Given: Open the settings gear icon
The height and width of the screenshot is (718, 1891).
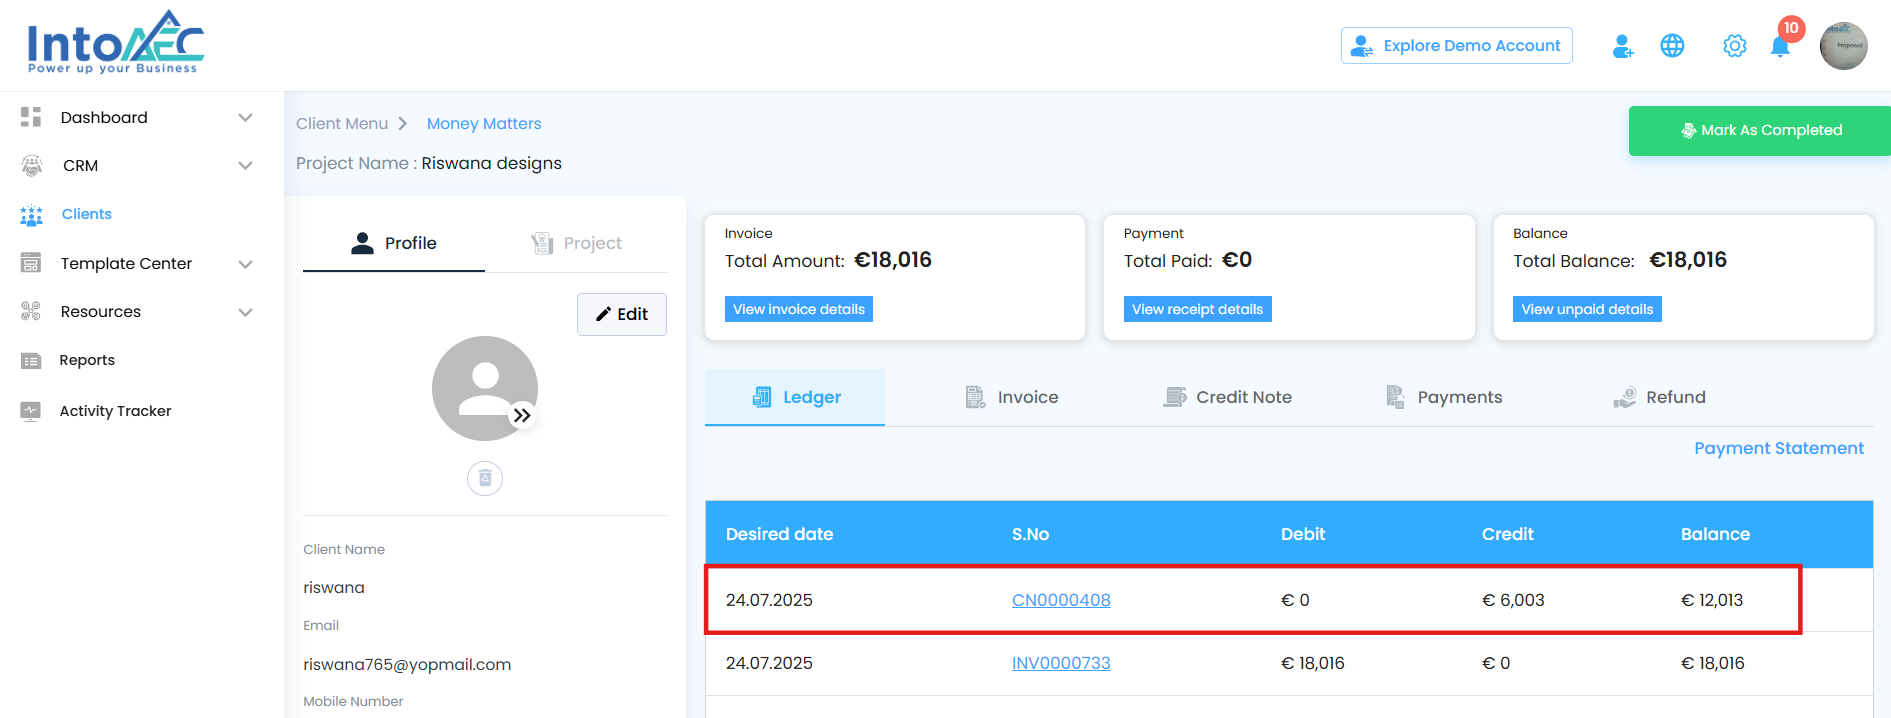Looking at the screenshot, I should (x=1734, y=46).
